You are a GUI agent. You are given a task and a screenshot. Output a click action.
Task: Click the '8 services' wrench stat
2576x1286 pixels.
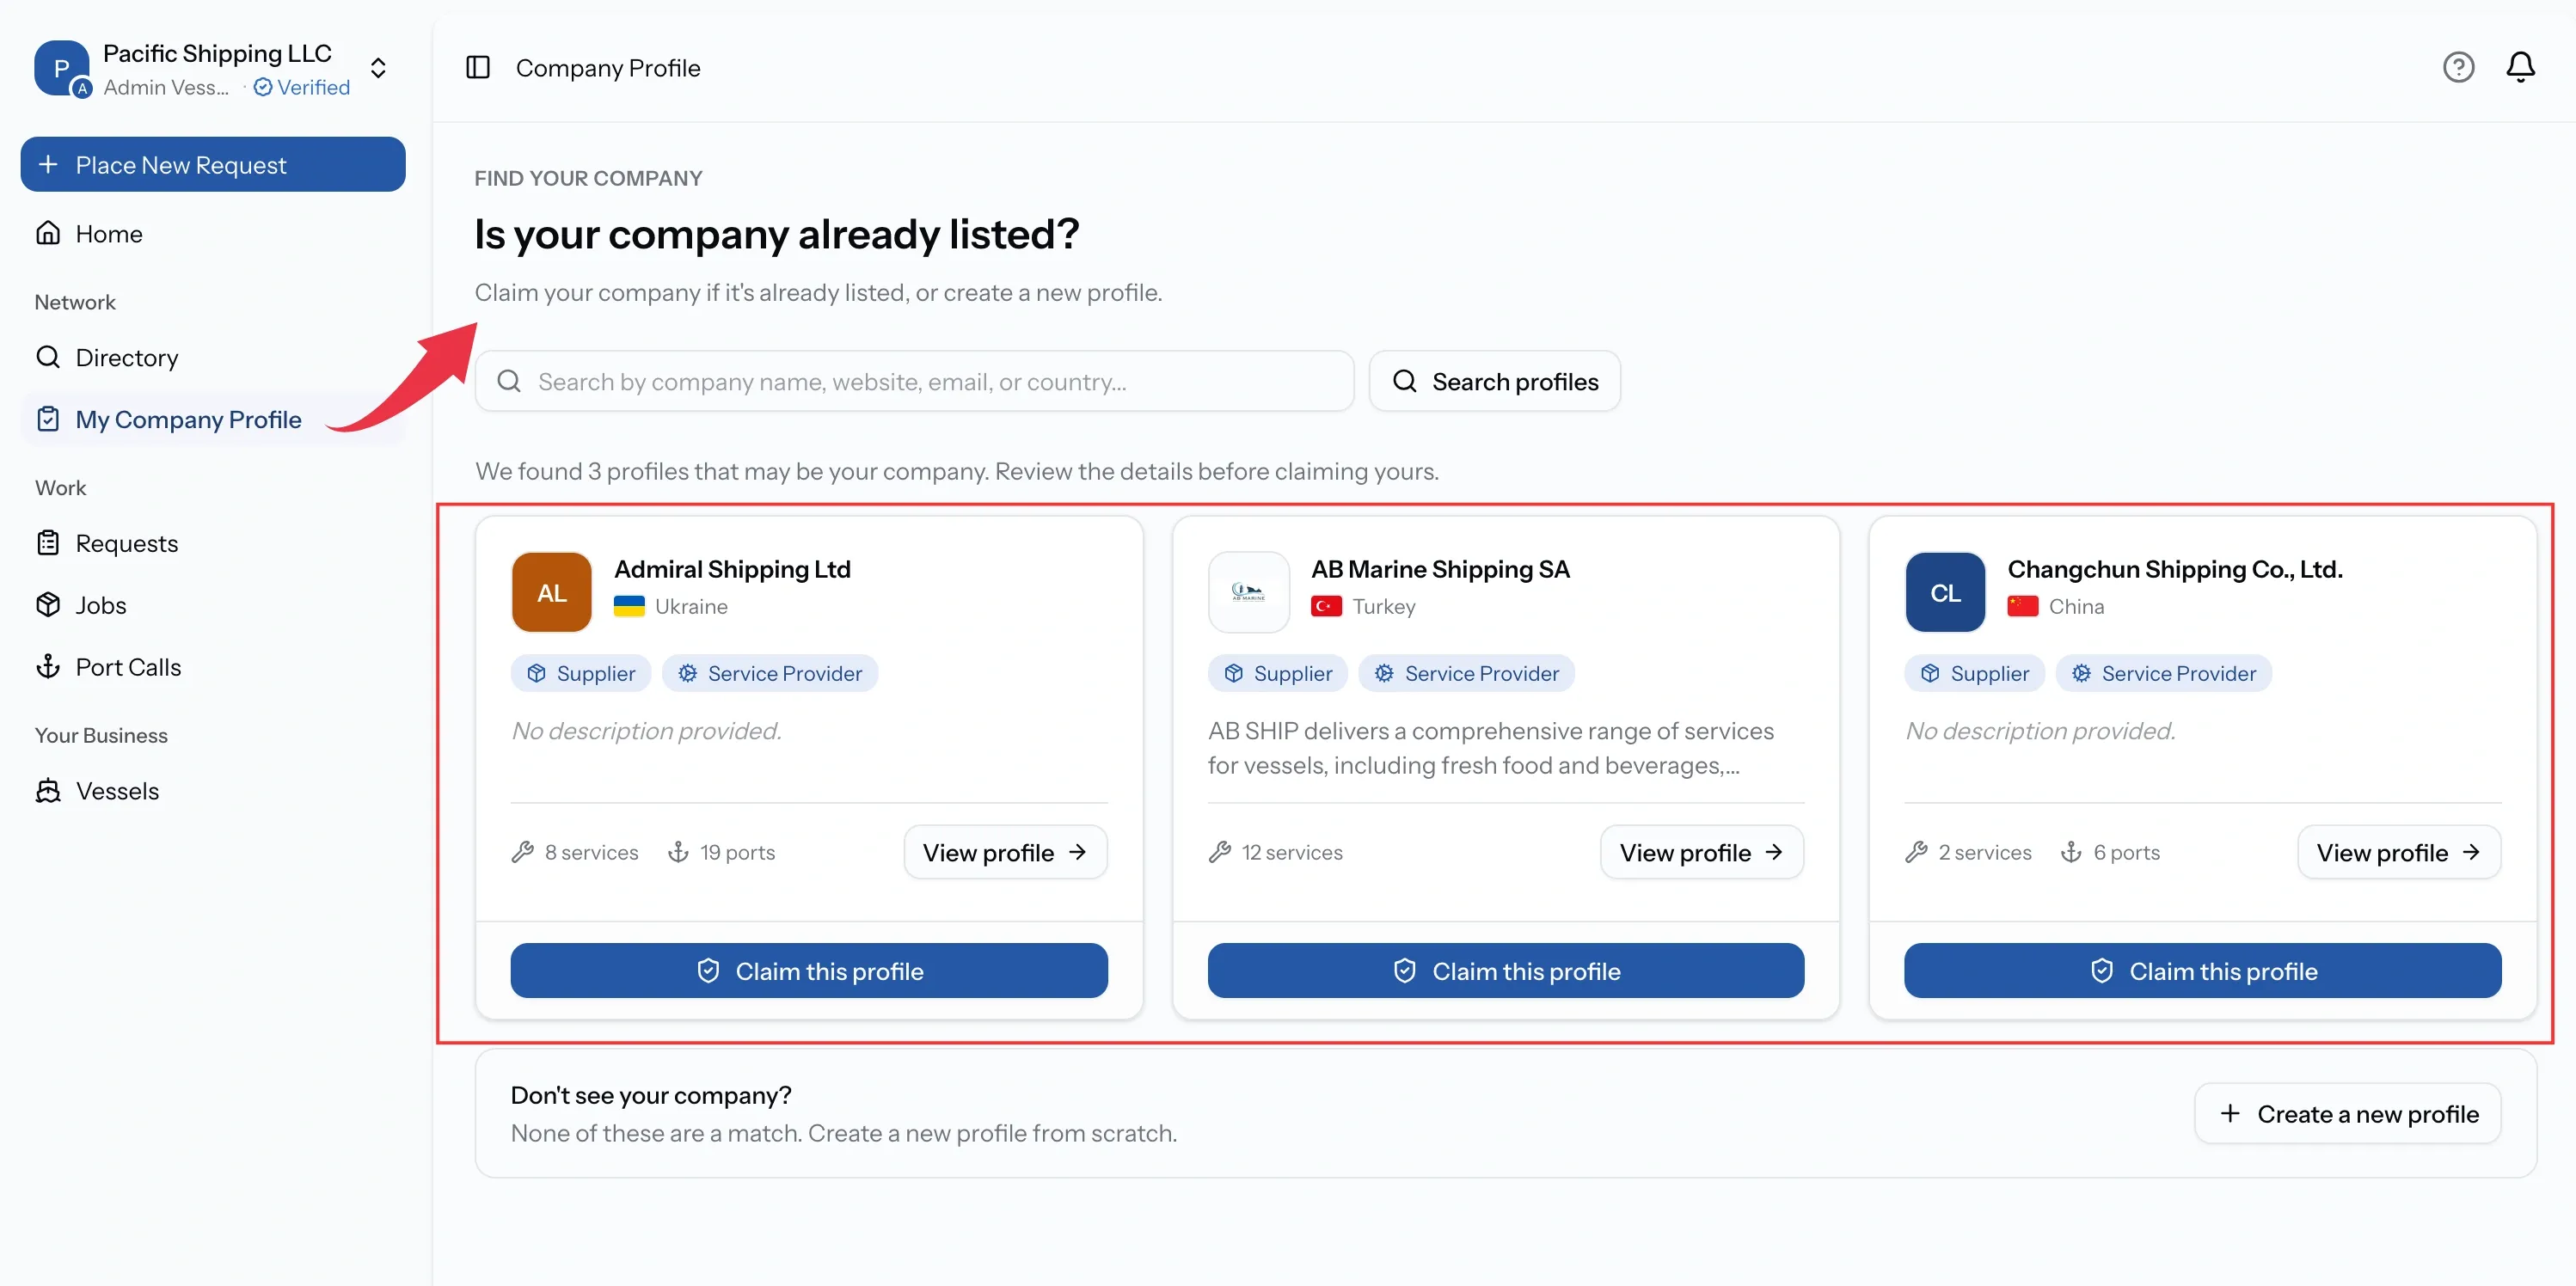pyautogui.click(x=575, y=852)
